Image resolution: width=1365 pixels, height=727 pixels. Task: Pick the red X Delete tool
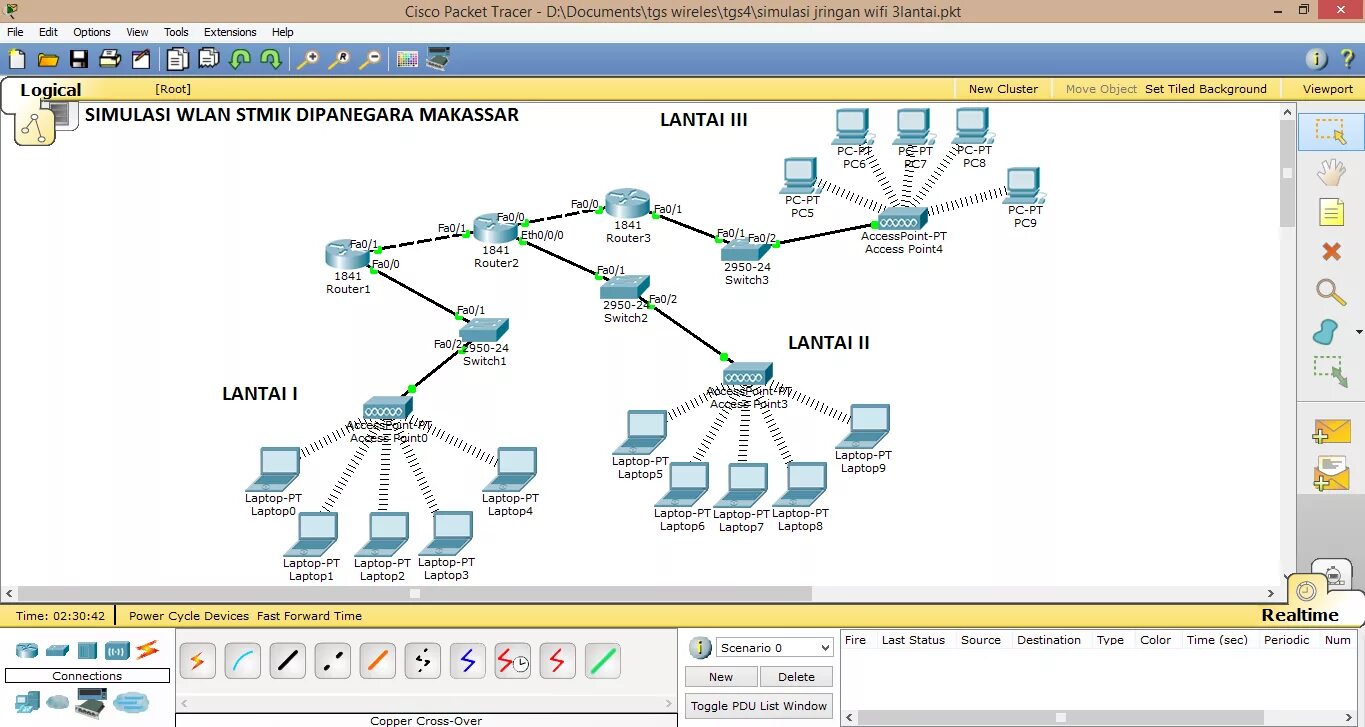tap(1330, 252)
